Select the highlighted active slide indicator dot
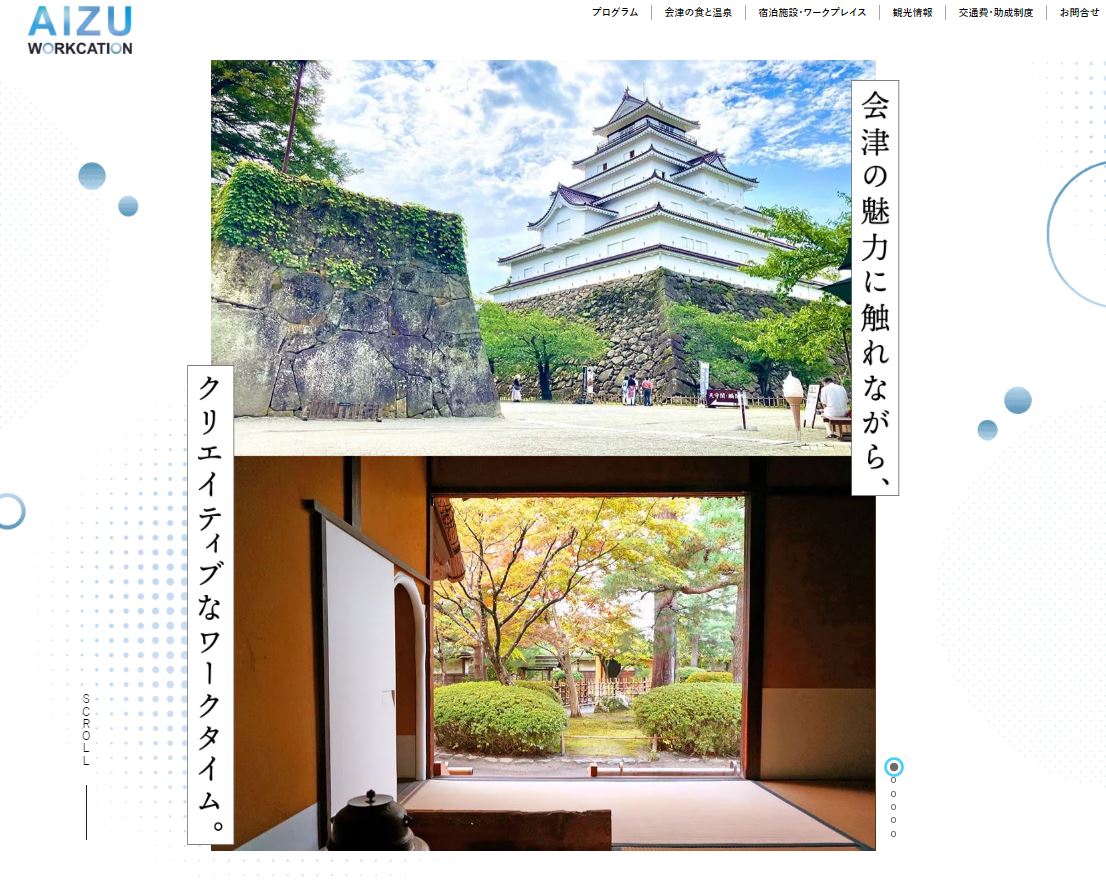Image resolution: width=1106 pixels, height=887 pixels. pos(894,766)
